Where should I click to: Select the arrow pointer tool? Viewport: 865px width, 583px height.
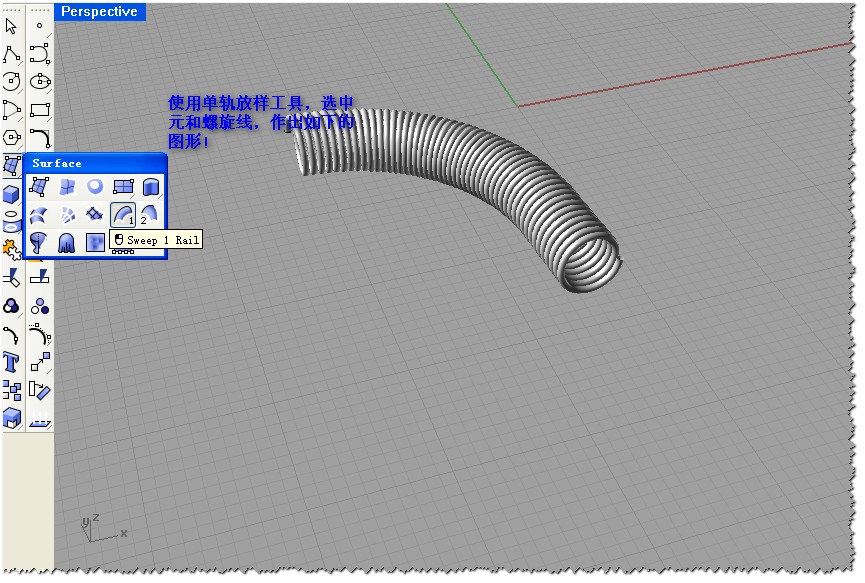11,26
